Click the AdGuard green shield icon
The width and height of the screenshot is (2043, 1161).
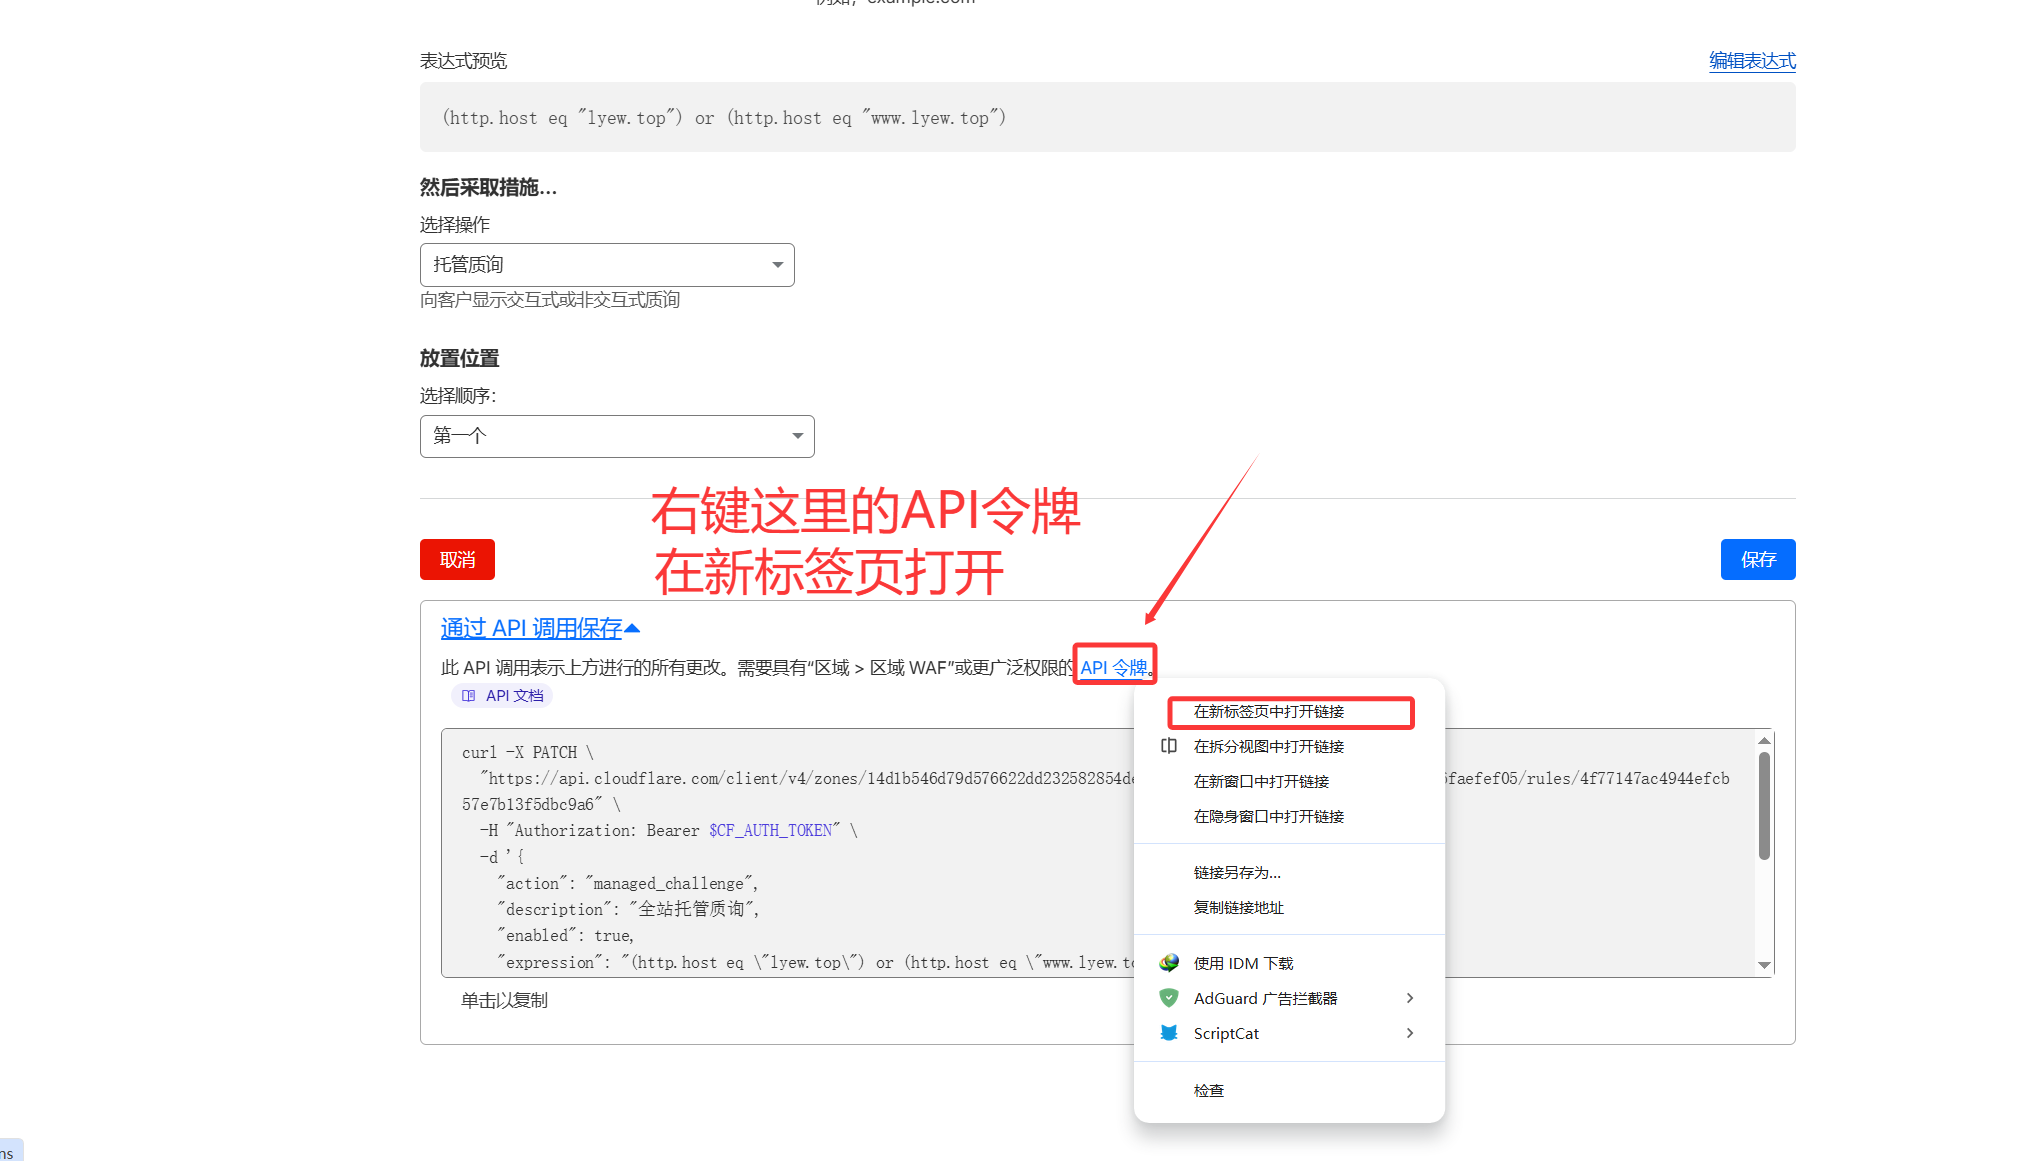tap(1168, 998)
